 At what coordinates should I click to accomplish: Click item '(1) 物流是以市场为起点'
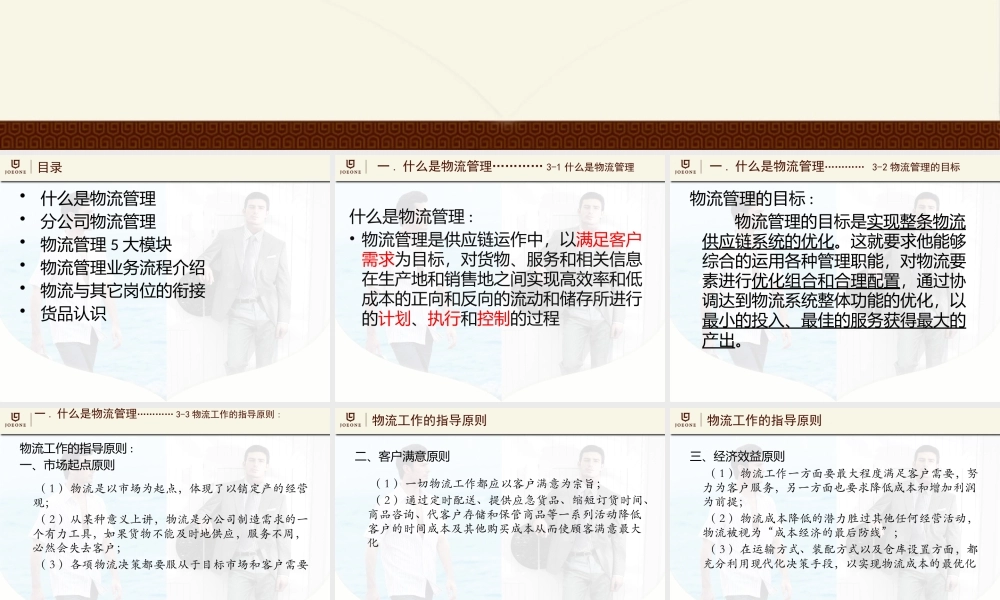pos(171,495)
